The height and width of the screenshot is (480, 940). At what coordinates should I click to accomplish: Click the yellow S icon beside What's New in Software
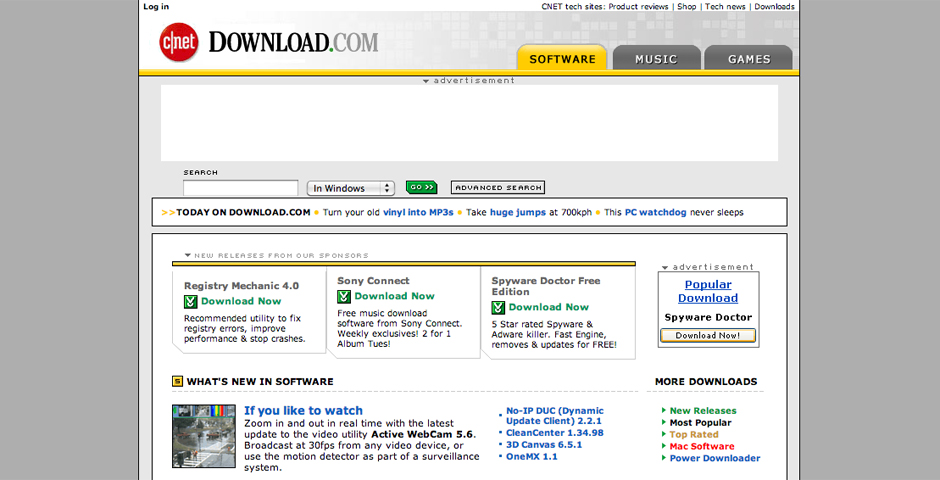pyautogui.click(x=177, y=381)
